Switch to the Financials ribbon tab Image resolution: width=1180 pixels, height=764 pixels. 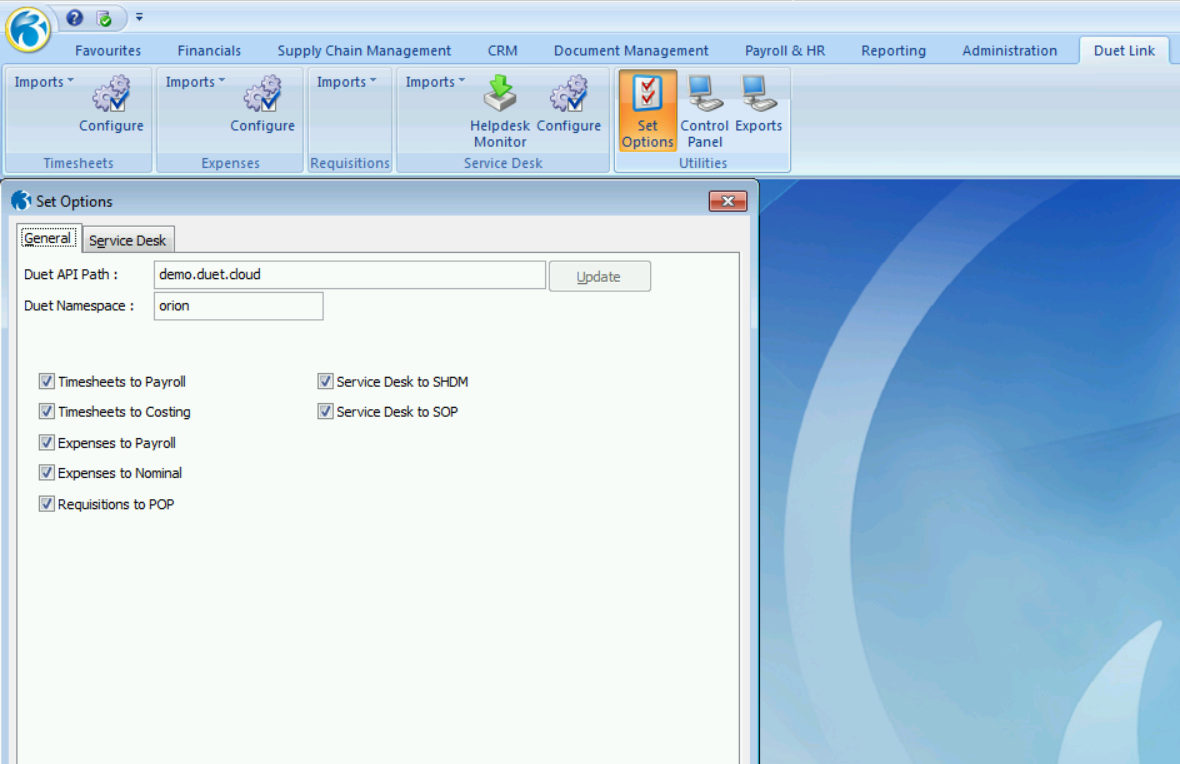coord(209,50)
